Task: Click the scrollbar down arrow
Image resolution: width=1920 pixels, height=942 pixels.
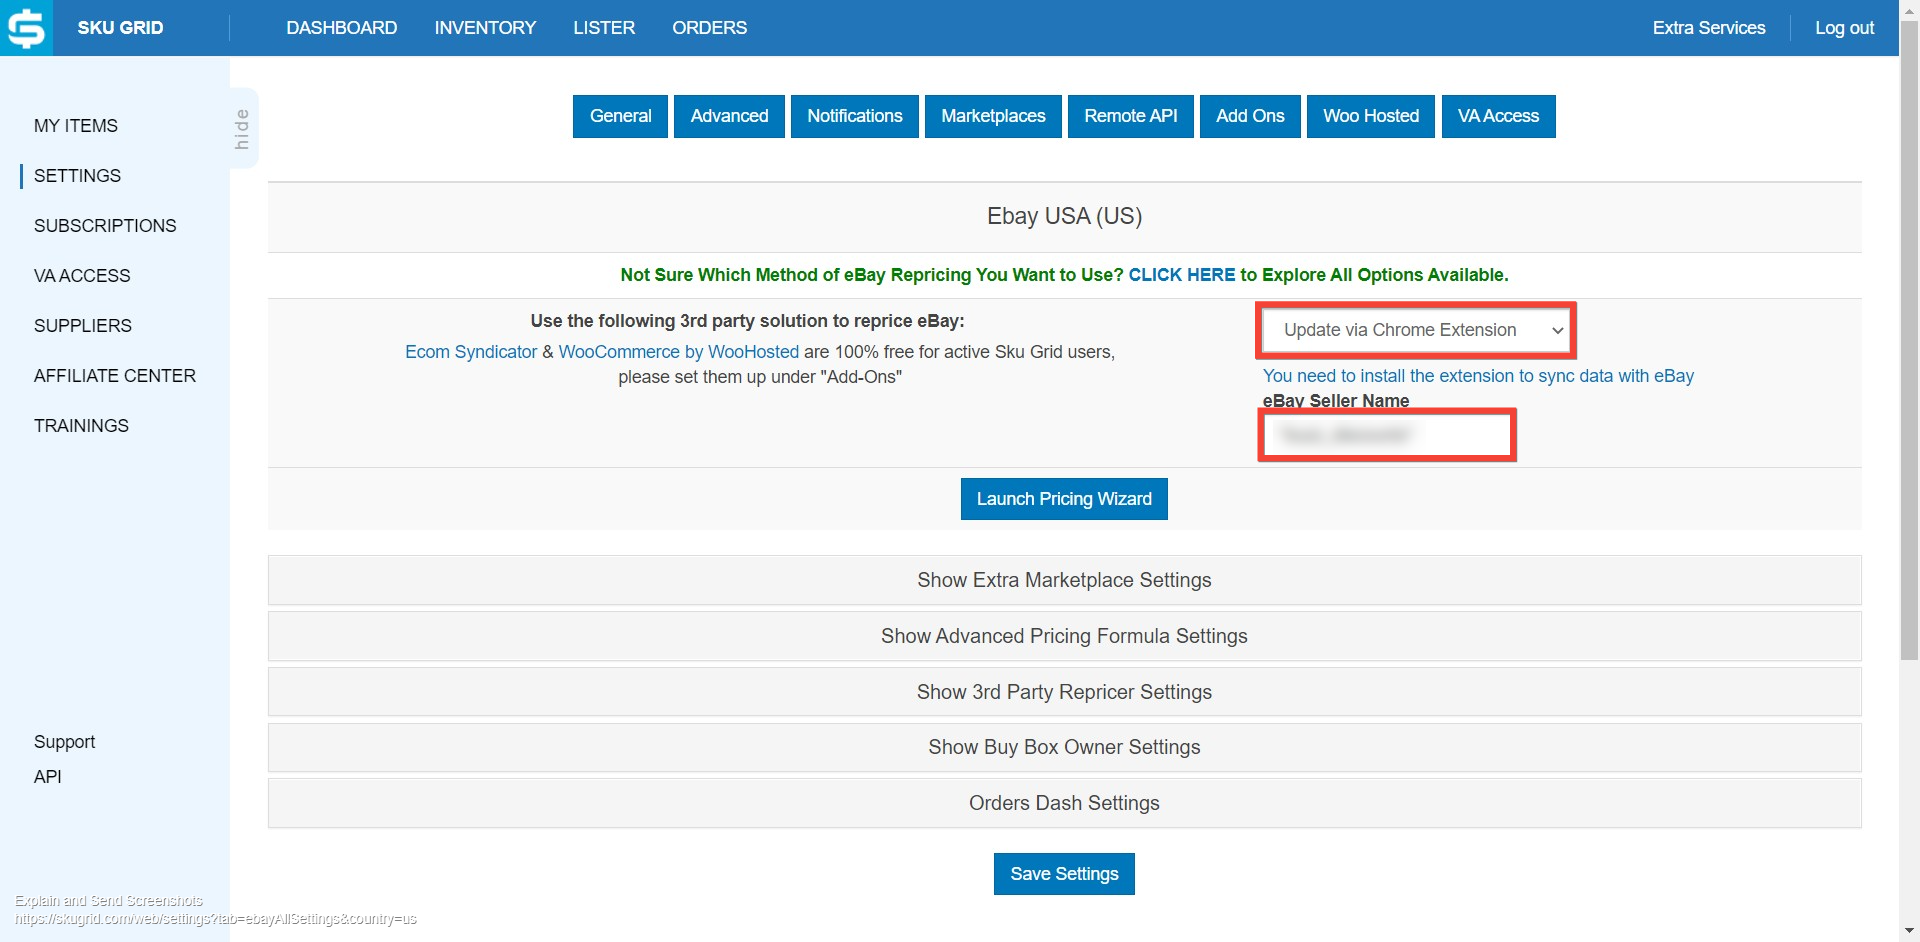Action: coord(1909,932)
